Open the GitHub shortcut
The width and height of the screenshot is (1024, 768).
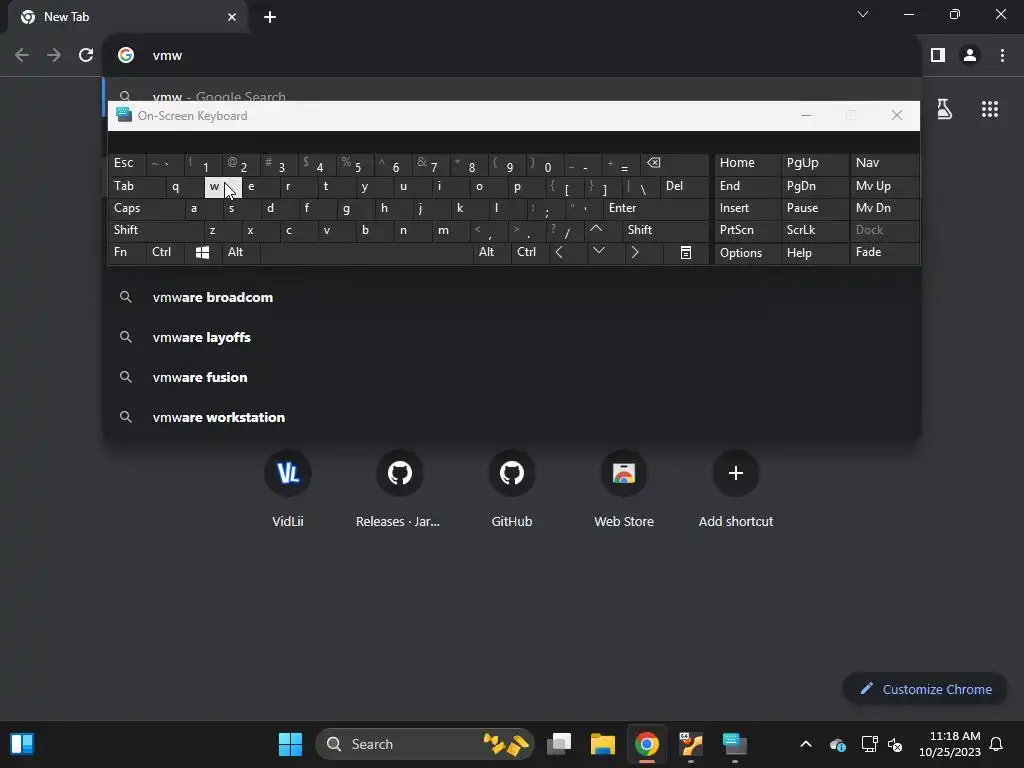pos(511,488)
